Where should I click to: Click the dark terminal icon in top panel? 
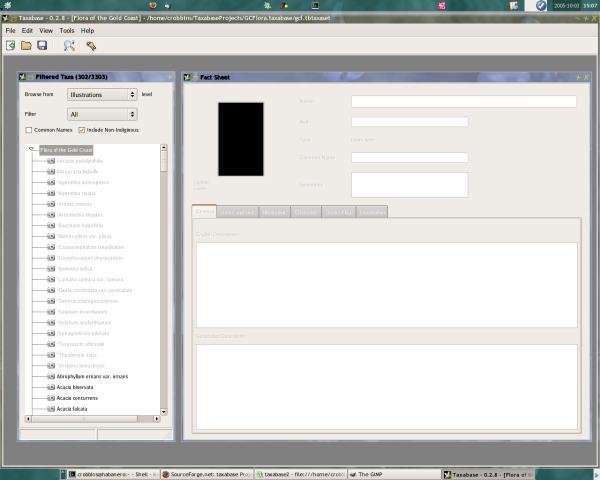pos(315,5)
